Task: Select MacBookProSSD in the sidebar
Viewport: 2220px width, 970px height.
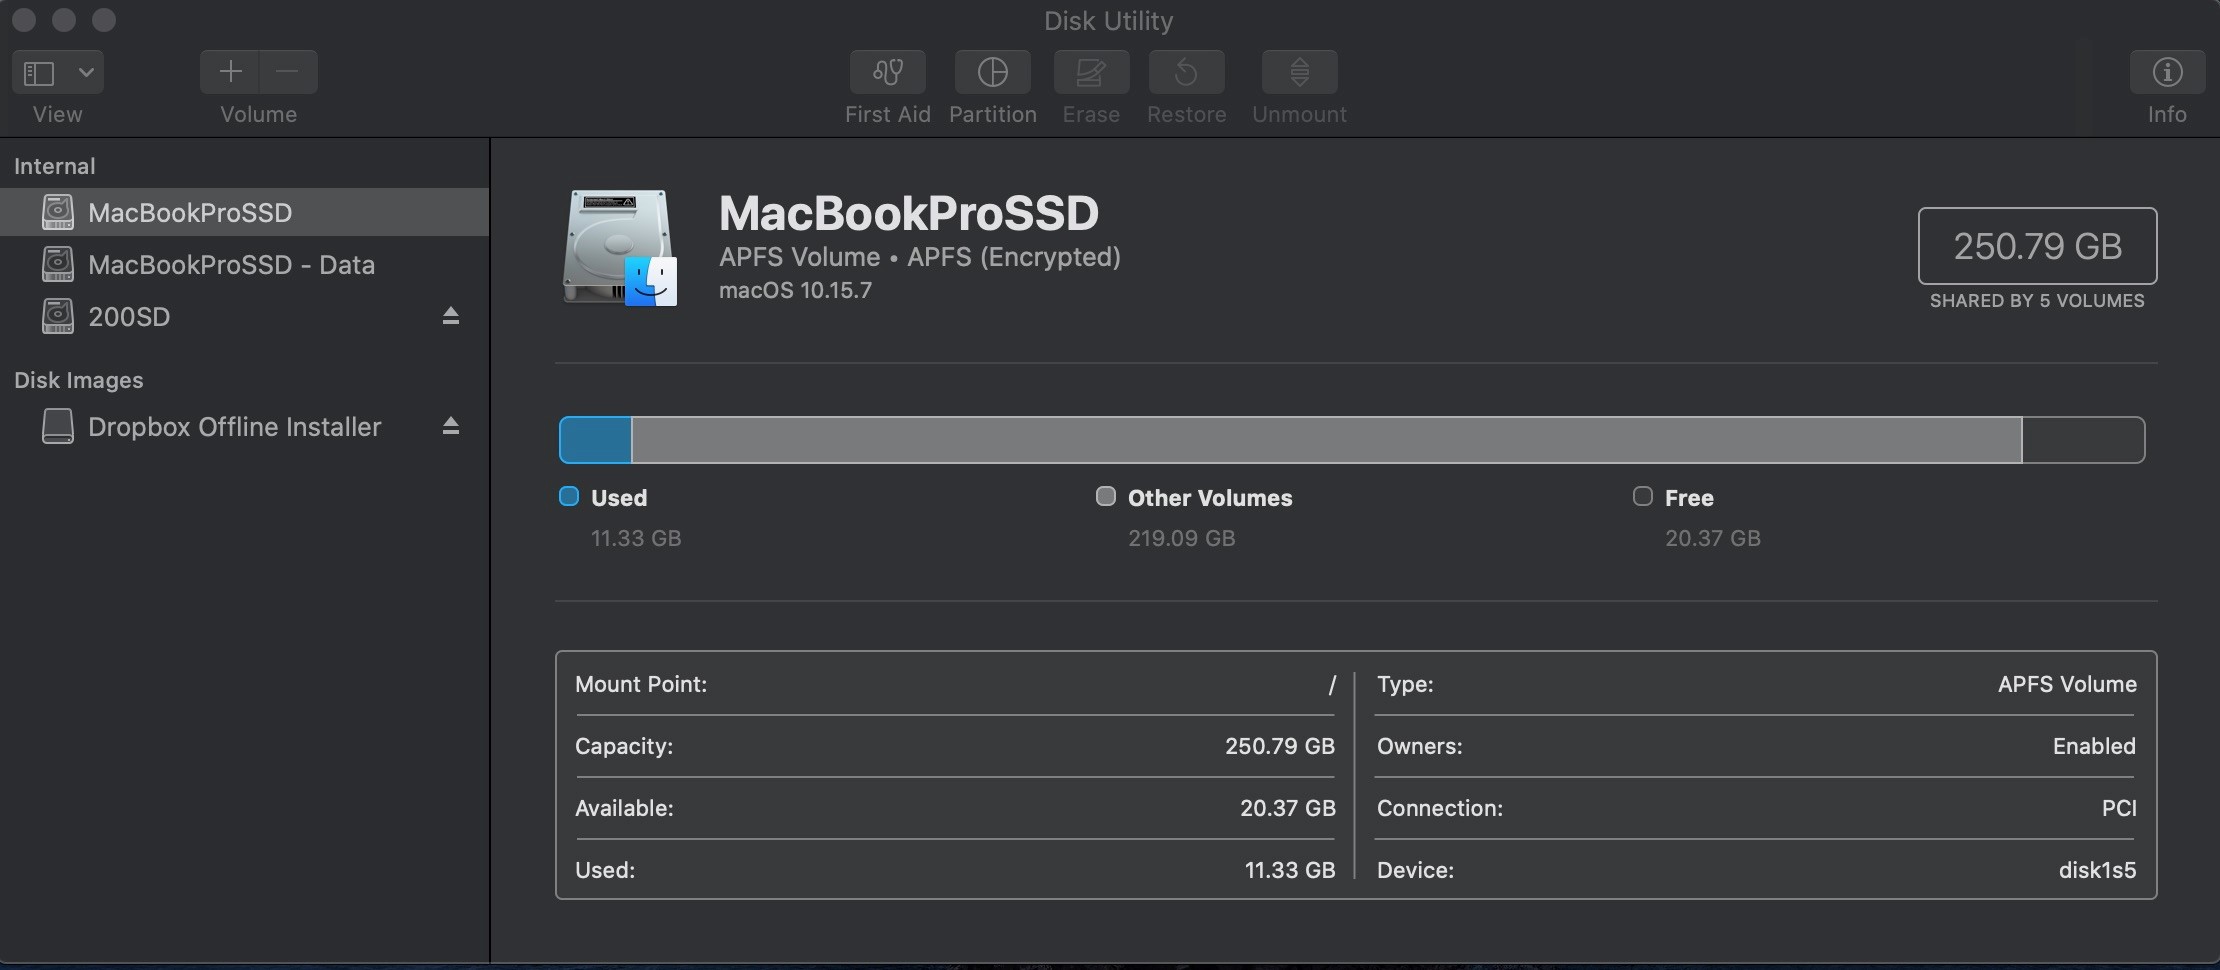Action: (x=190, y=213)
